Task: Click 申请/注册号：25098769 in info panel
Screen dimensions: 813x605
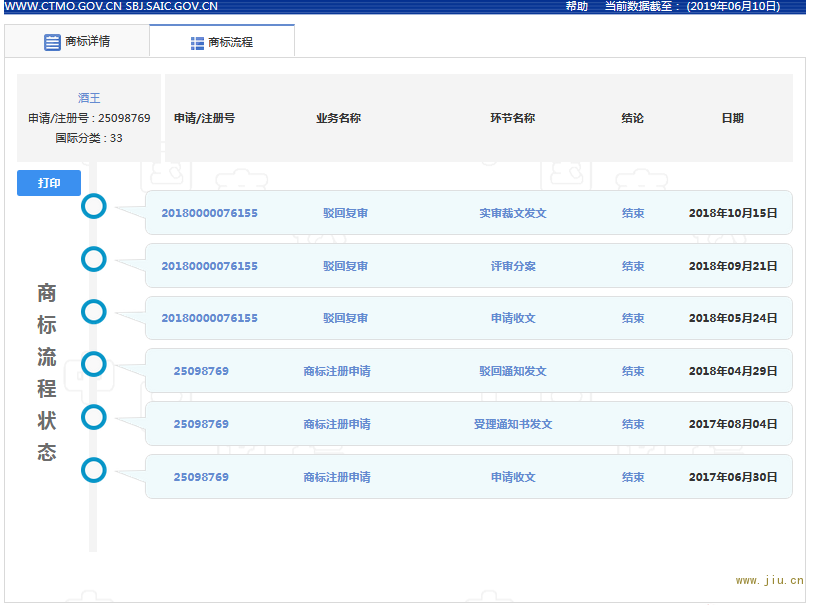Action: coord(89,118)
